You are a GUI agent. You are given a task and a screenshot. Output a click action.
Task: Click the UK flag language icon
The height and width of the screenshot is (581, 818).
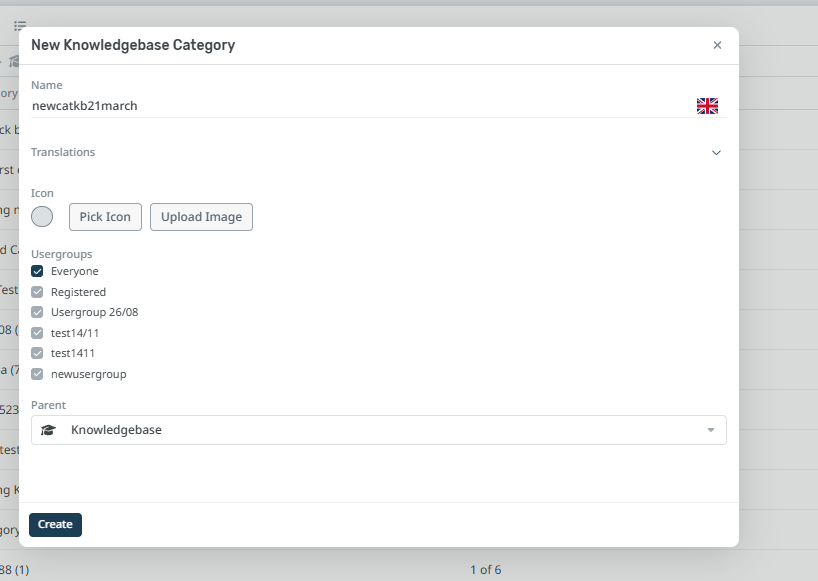click(x=707, y=106)
